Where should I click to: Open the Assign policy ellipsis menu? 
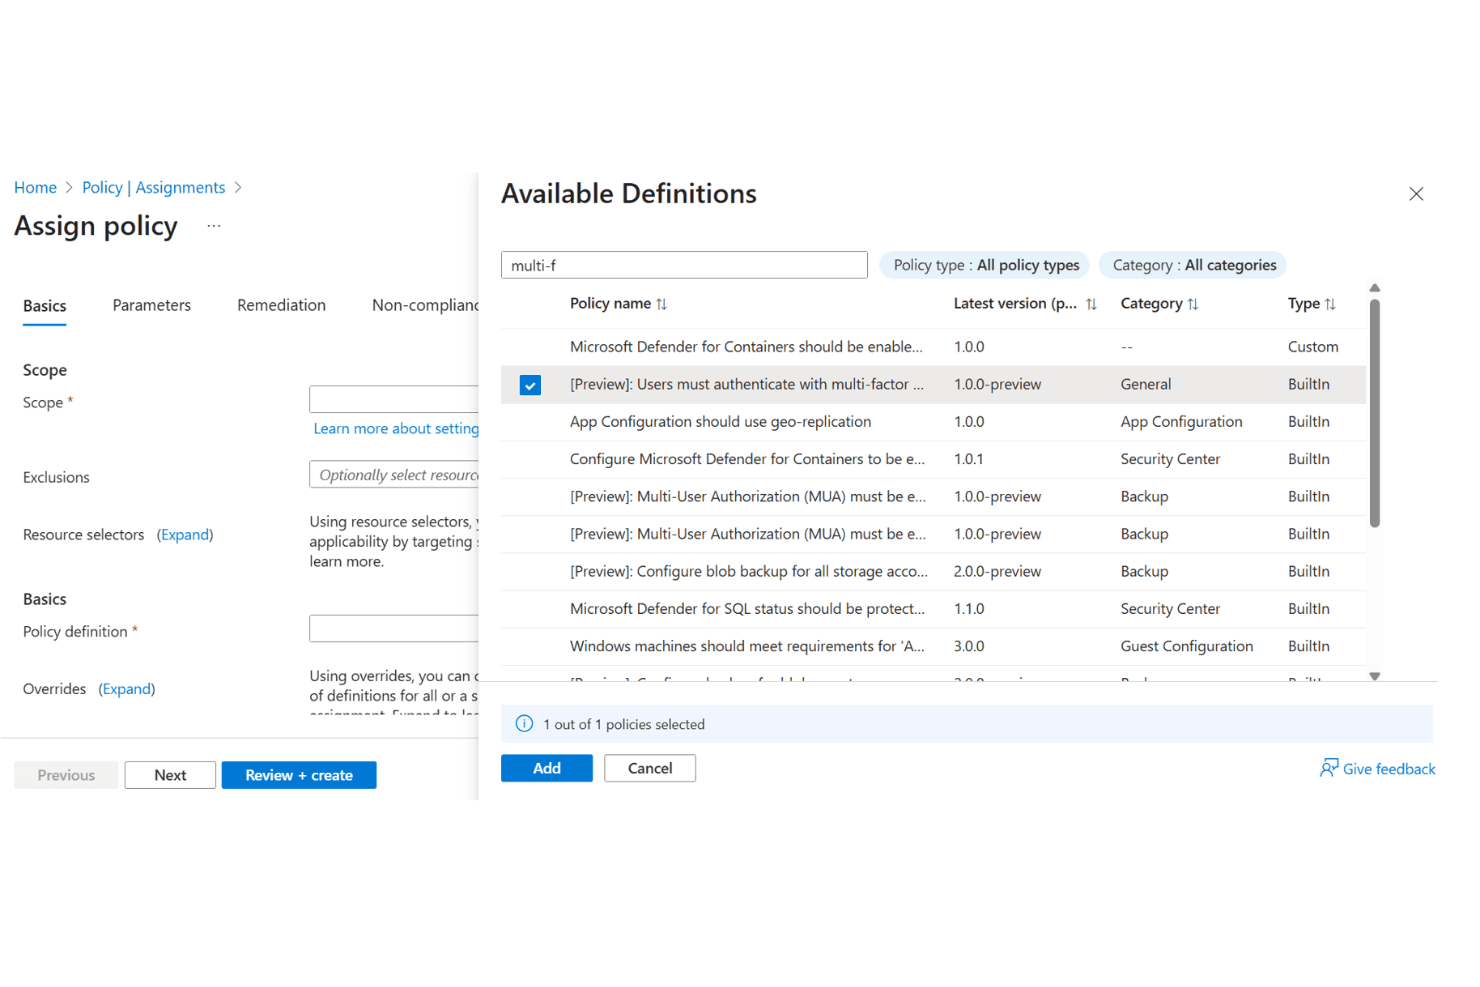coord(214,226)
